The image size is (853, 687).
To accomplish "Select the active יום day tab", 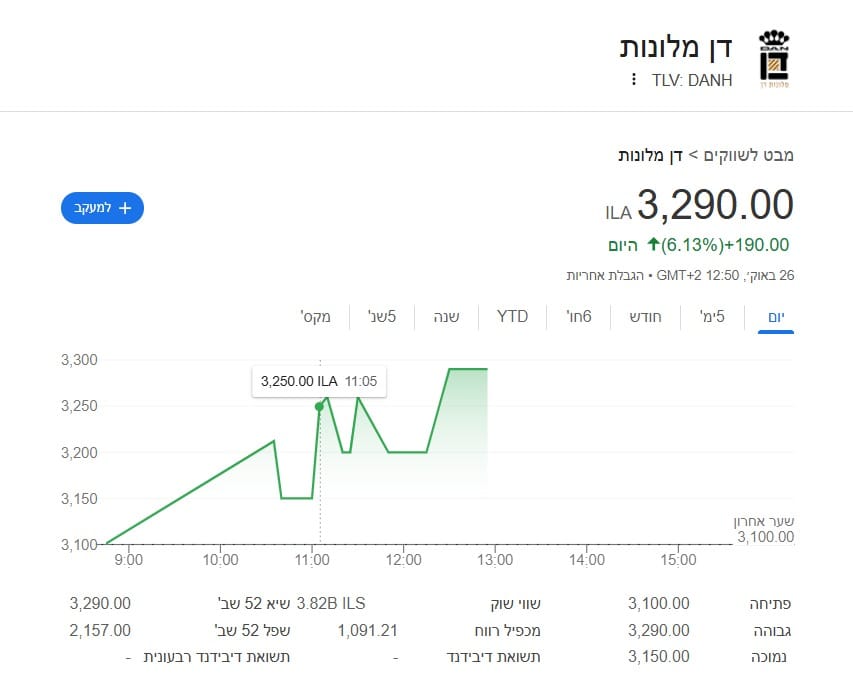I will click(x=776, y=316).
